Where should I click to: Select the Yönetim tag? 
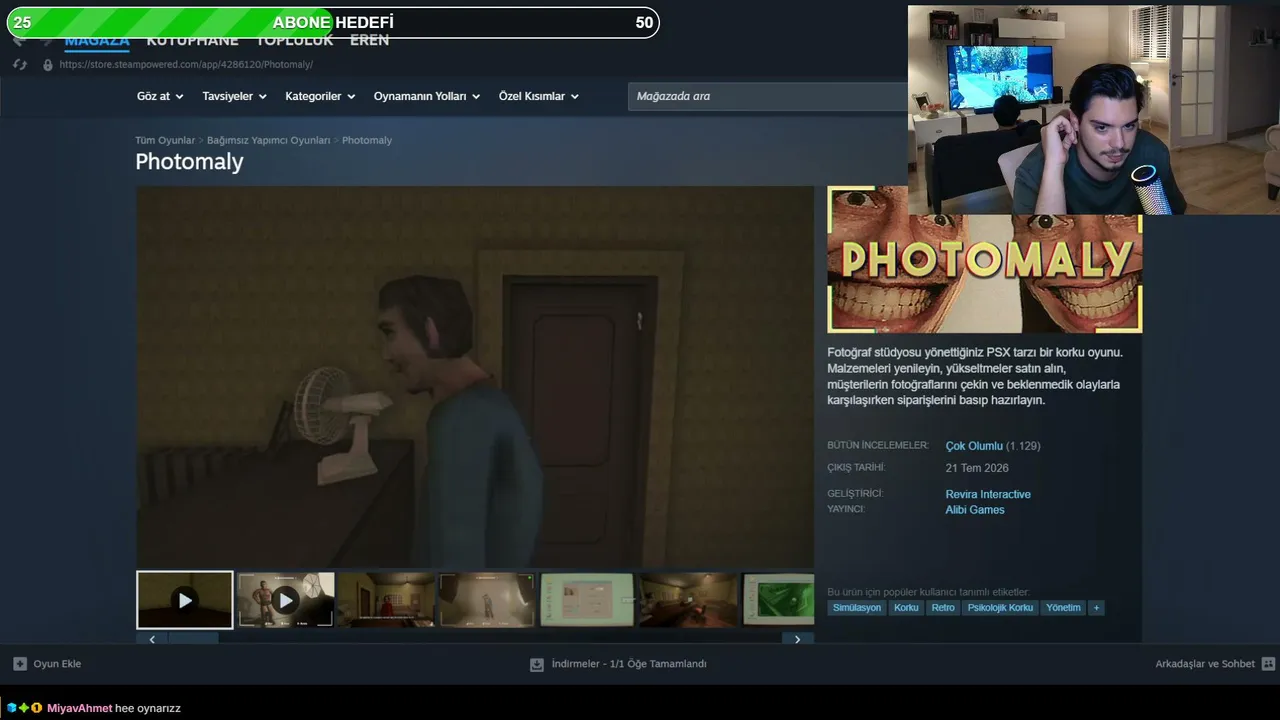(x=1063, y=607)
